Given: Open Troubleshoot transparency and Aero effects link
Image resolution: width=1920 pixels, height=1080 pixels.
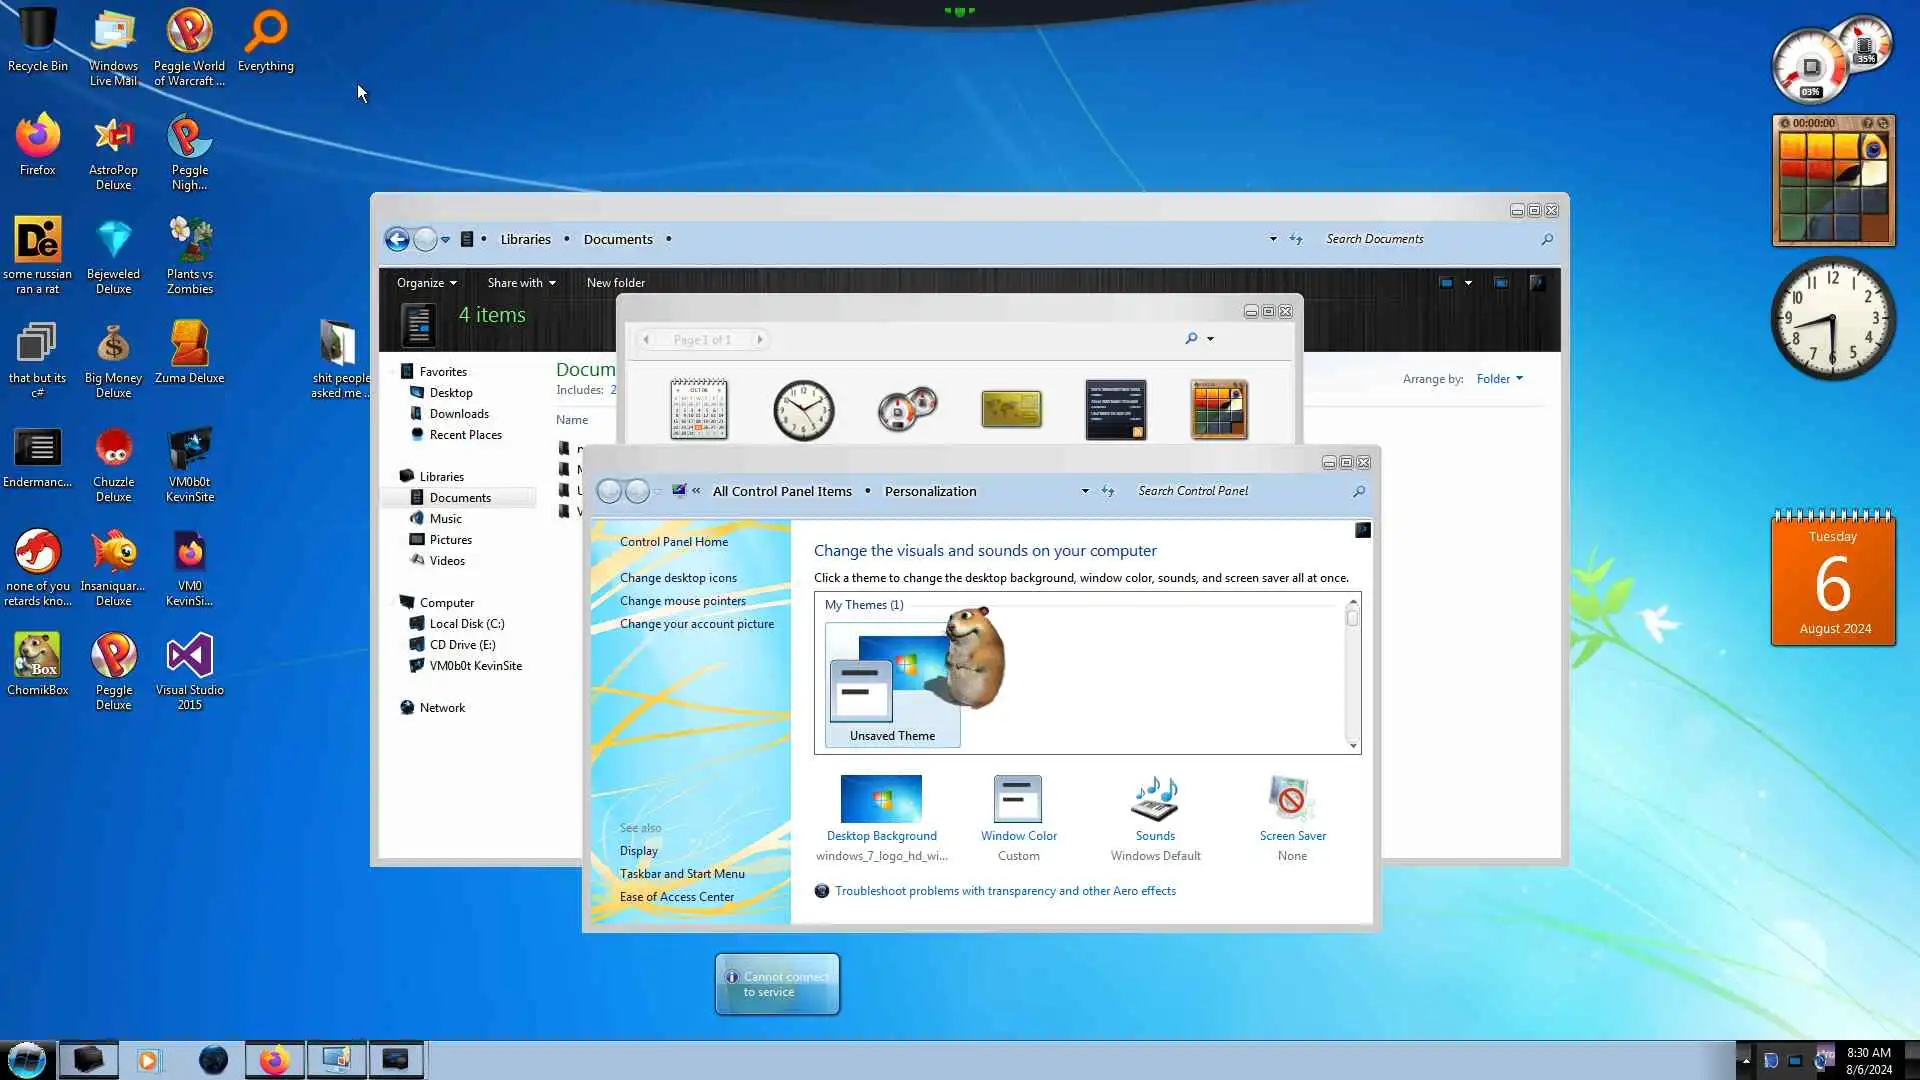Looking at the screenshot, I should tap(1005, 891).
